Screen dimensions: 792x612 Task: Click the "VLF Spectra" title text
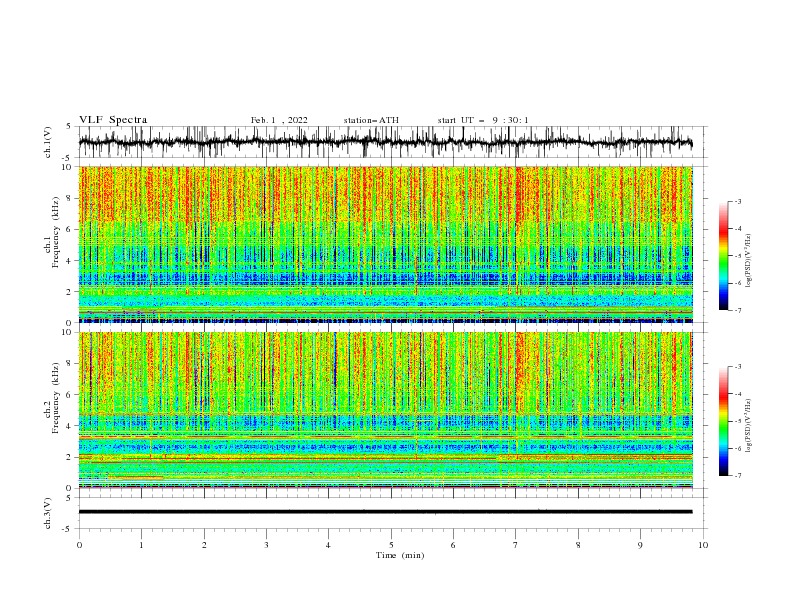[113, 120]
